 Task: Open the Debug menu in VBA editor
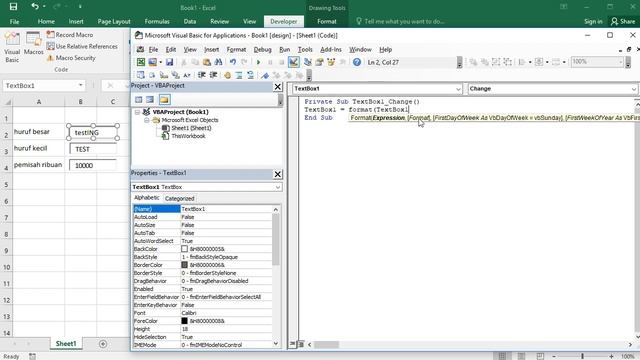[x=262, y=49]
